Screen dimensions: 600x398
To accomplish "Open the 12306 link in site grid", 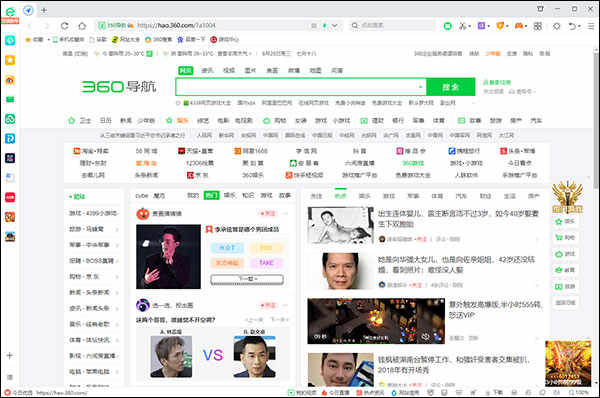I will coord(199,163).
